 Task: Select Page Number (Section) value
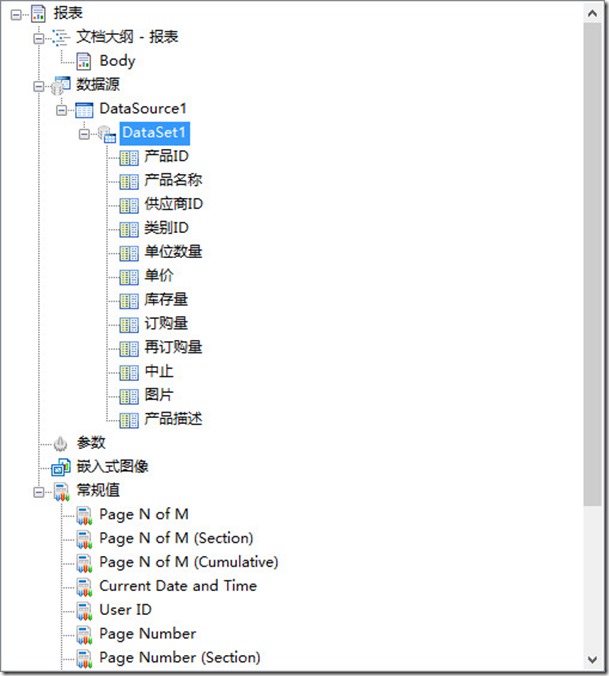coord(180,657)
